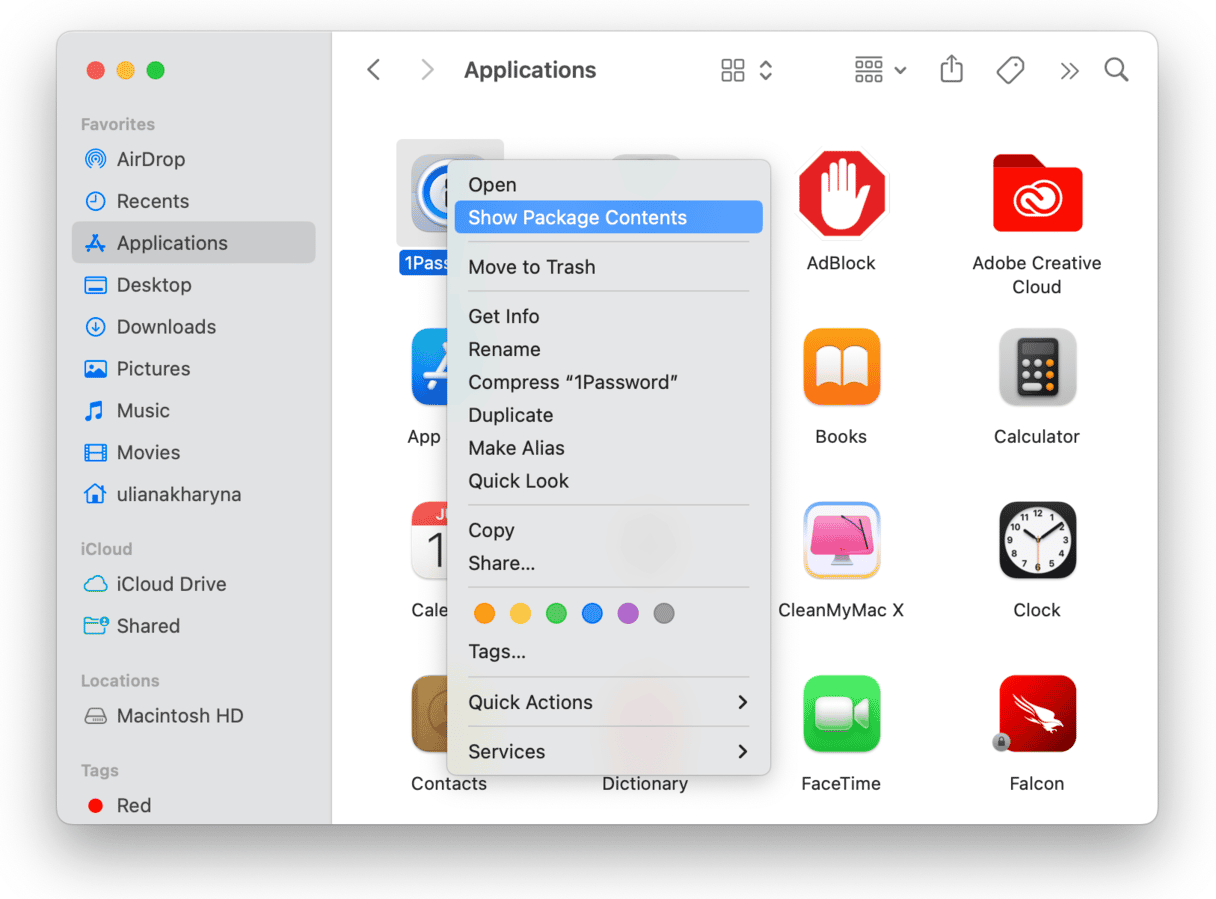Open the ulianakharyna home folder

tap(194, 495)
